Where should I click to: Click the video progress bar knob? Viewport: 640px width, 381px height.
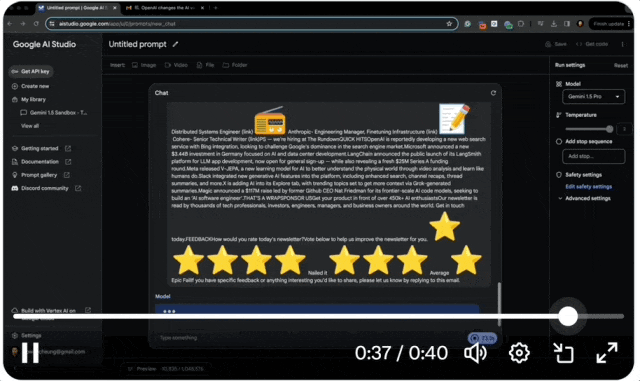[568, 316]
